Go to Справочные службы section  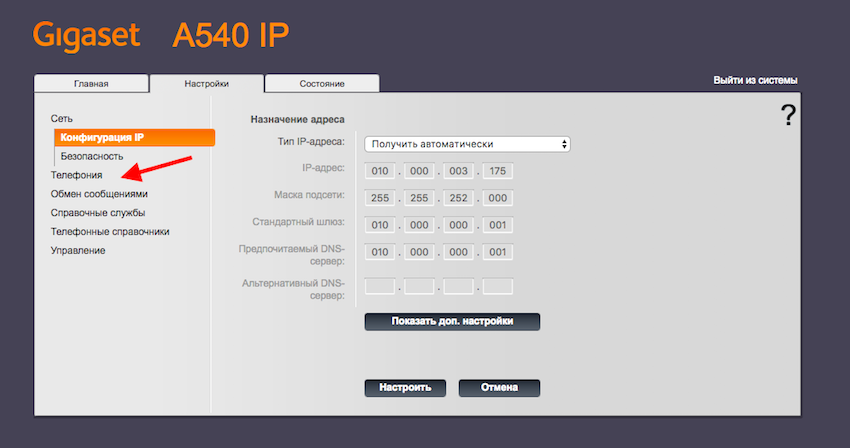(98, 213)
